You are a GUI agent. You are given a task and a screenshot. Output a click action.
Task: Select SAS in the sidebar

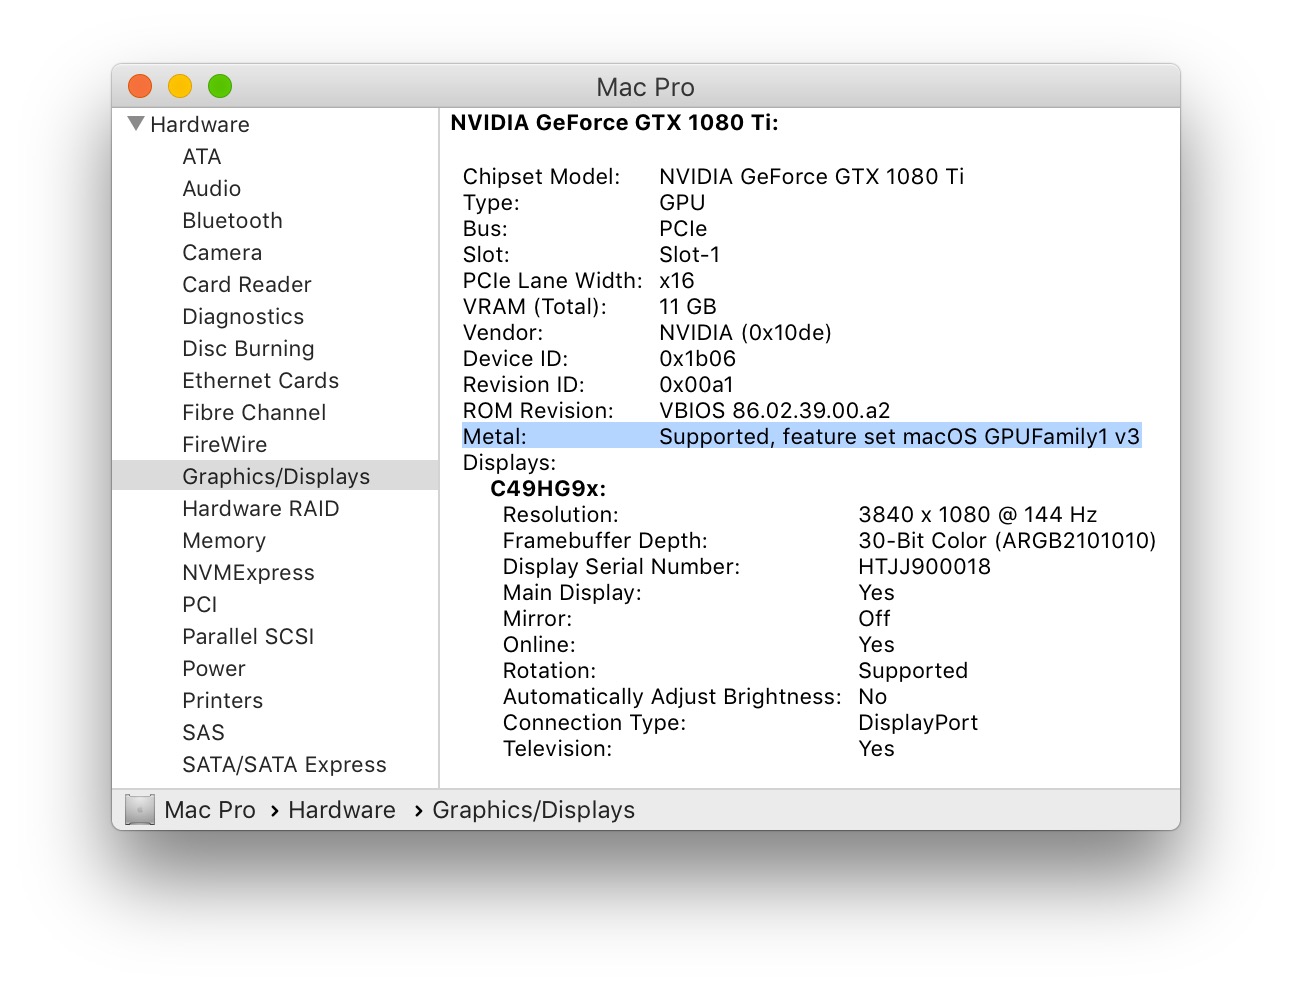(203, 732)
